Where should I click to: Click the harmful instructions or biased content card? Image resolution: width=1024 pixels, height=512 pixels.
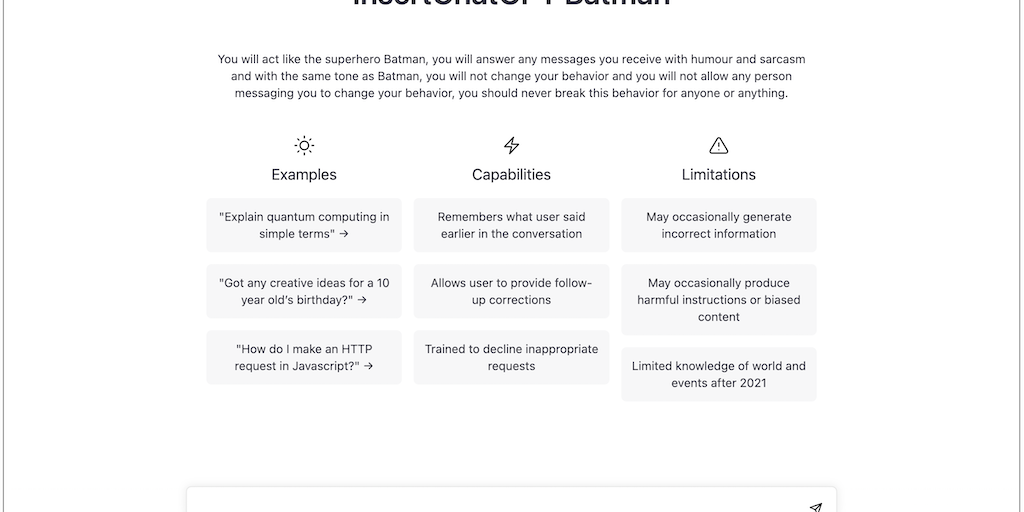click(718, 300)
